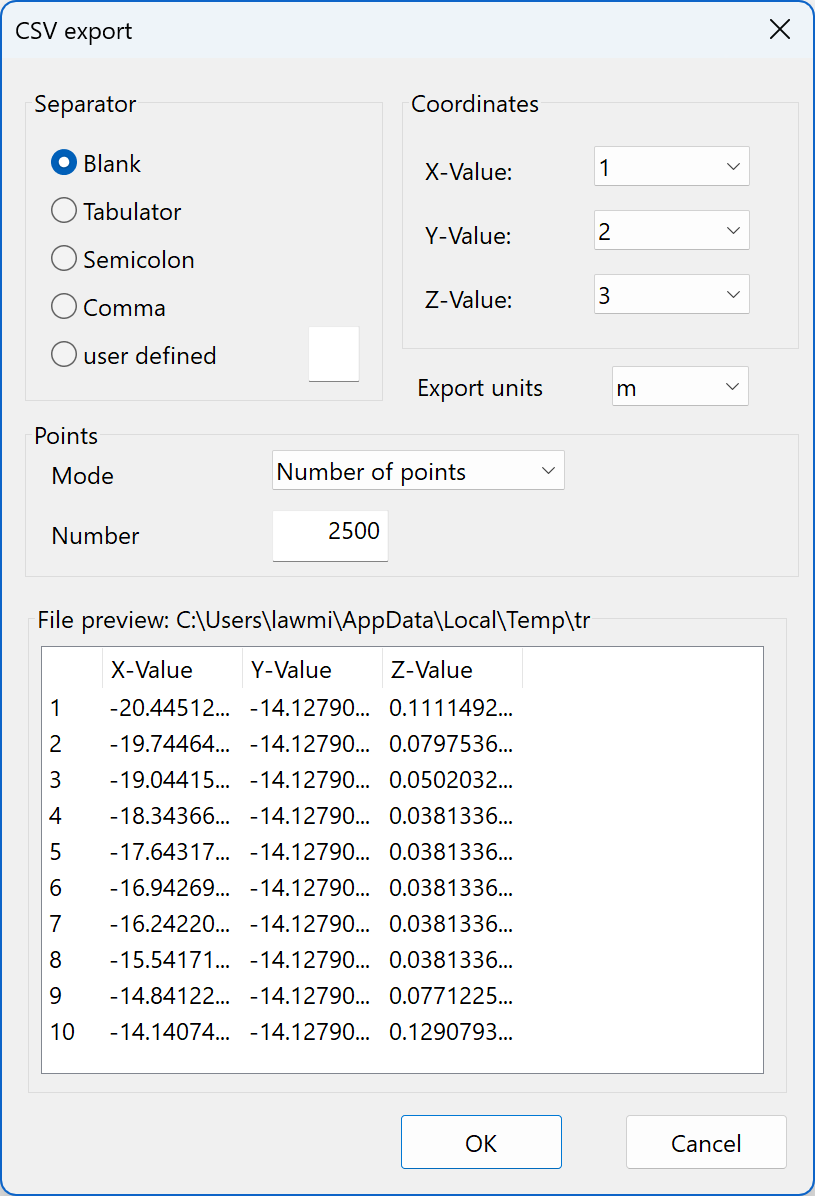Select the Semicolon separator option

[x=63, y=258]
